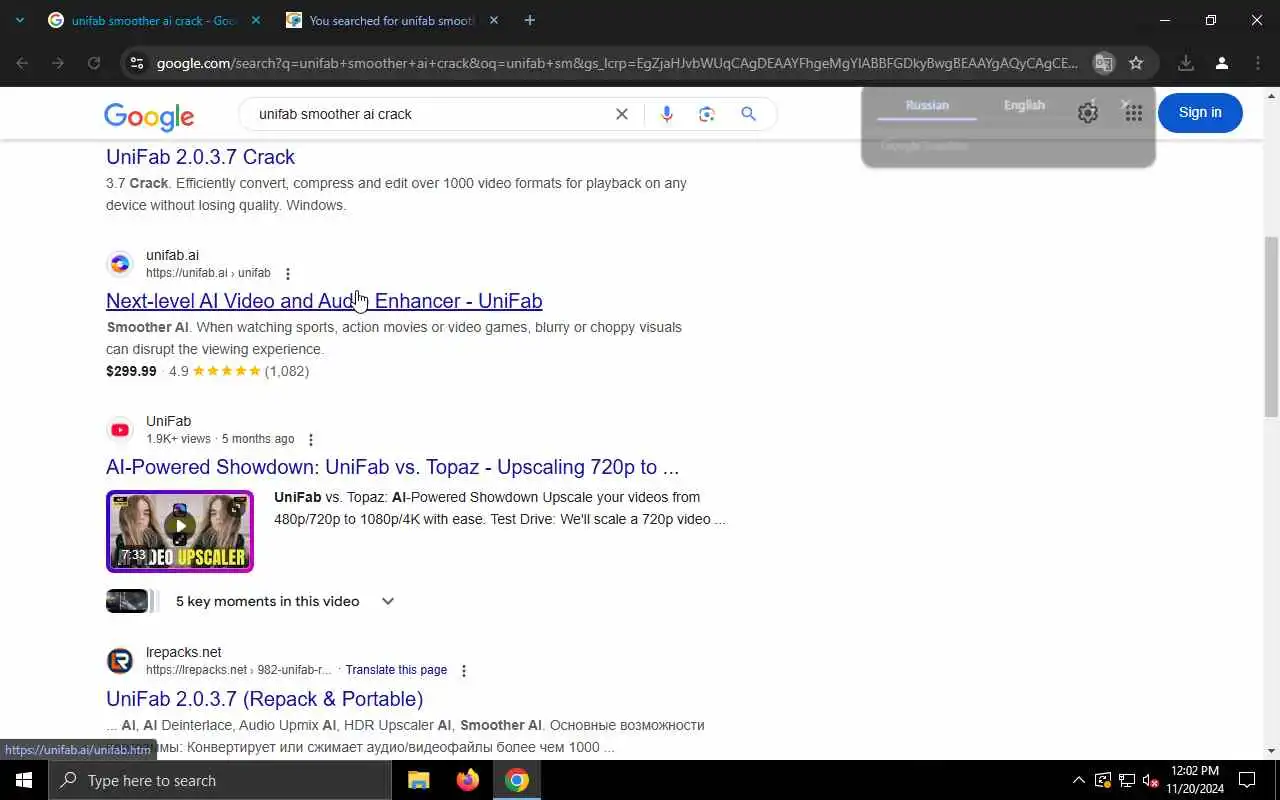Click the $299.99 price text
1280x800 pixels.
pos(131,371)
